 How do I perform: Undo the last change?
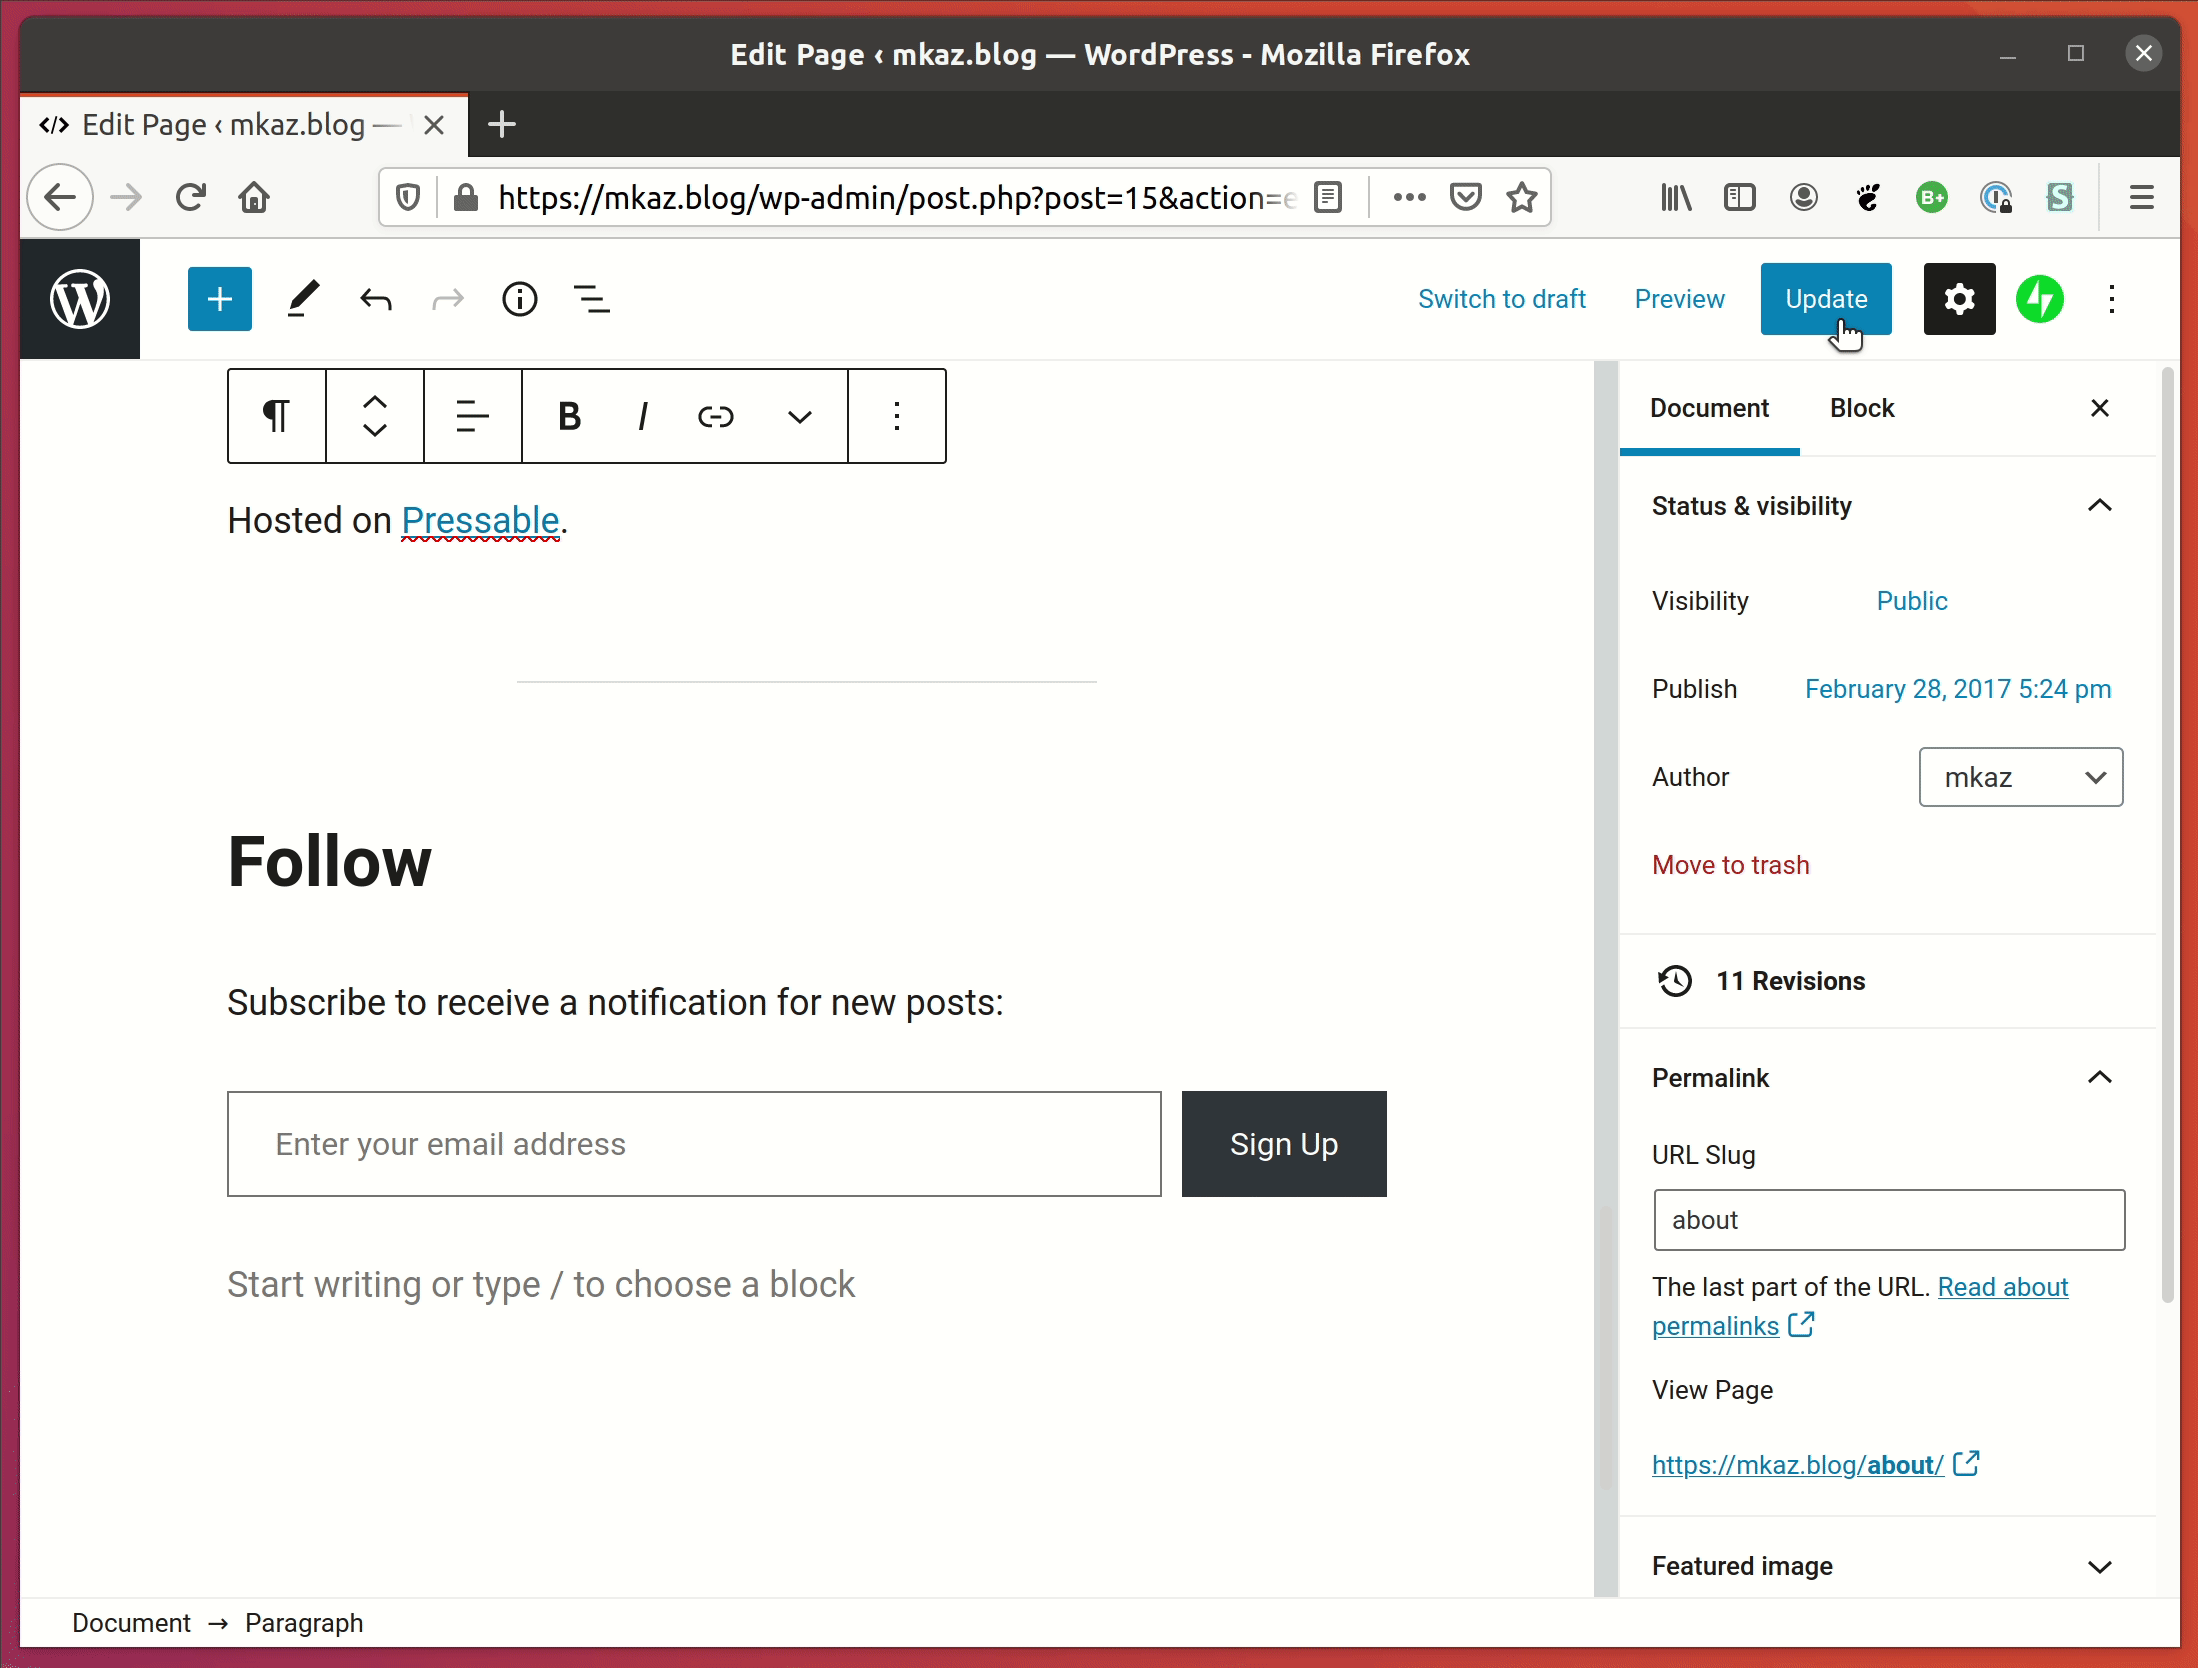coord(376,299)
